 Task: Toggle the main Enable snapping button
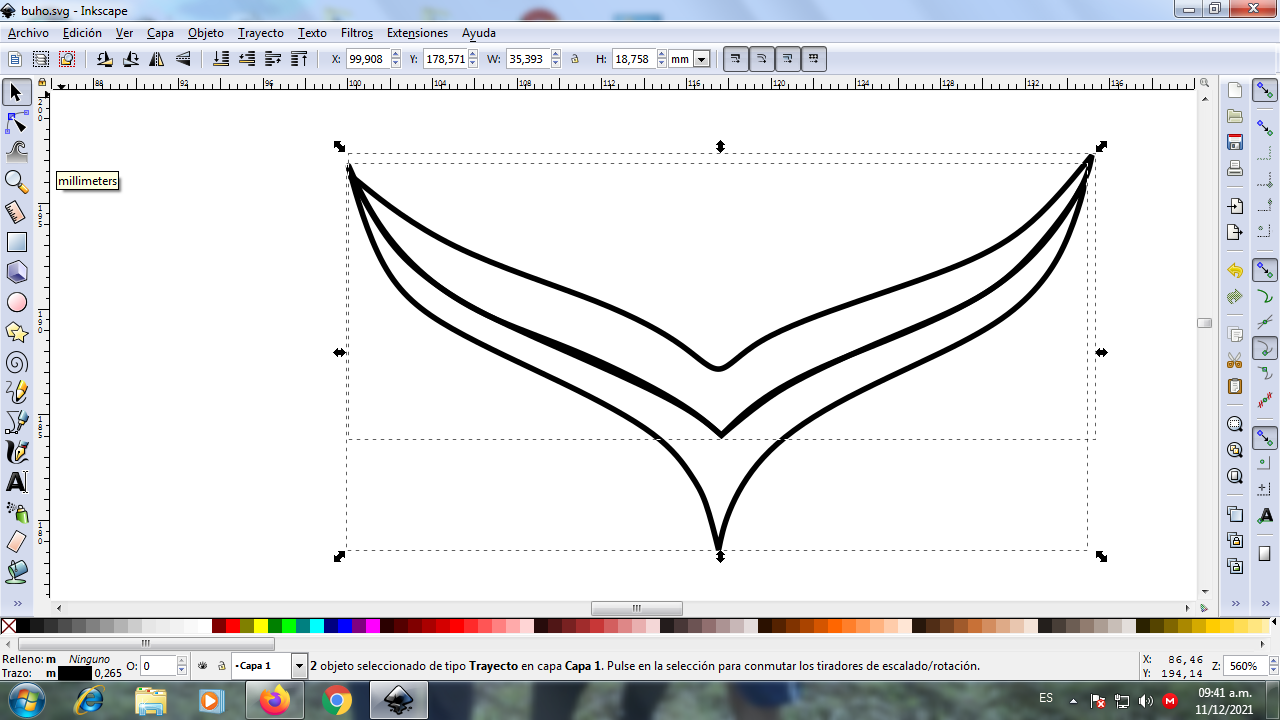click(1265, 91)
